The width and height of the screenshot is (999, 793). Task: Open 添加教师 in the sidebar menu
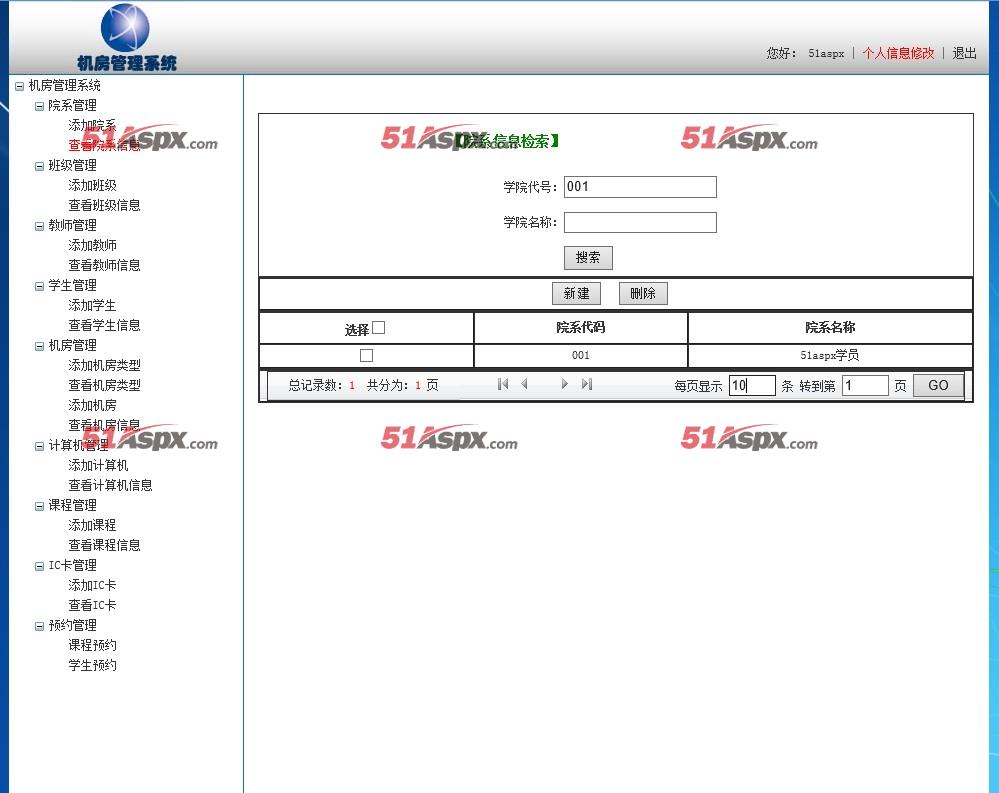pyautogui.click(x=92, y=245)
